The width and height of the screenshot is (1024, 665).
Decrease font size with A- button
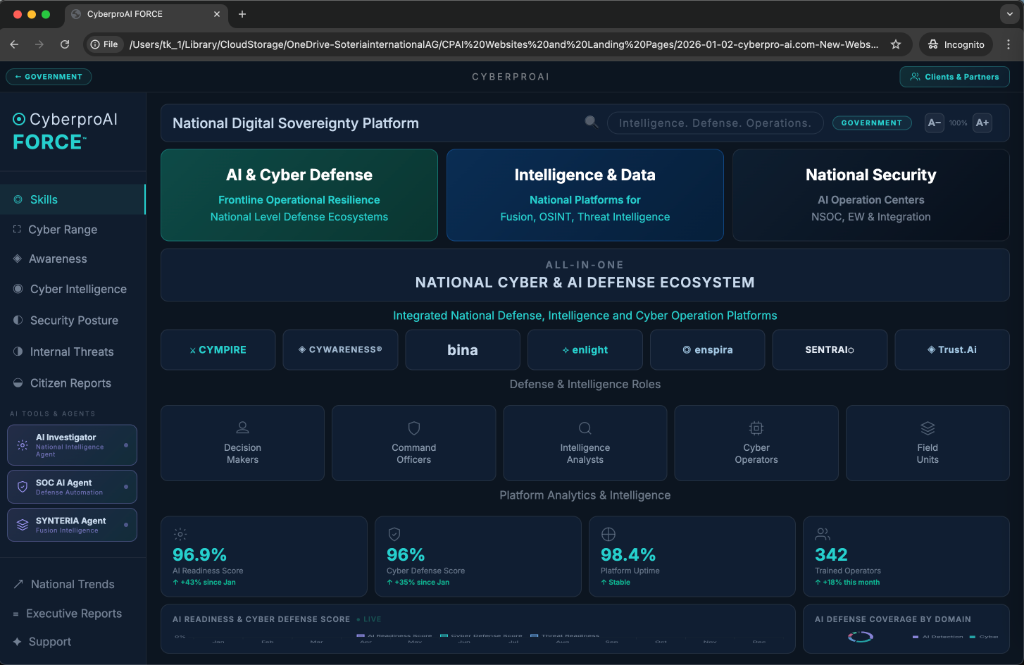935,122
